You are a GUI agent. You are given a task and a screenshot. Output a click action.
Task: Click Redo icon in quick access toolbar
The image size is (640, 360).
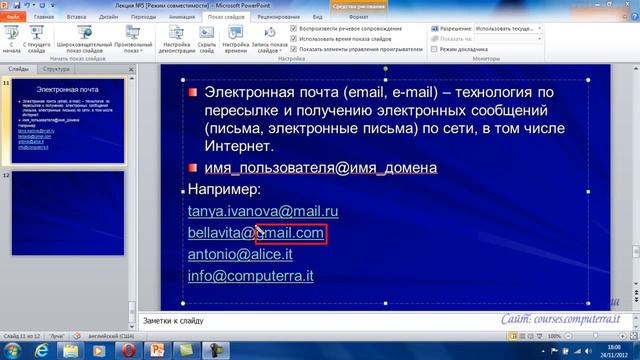42,5
